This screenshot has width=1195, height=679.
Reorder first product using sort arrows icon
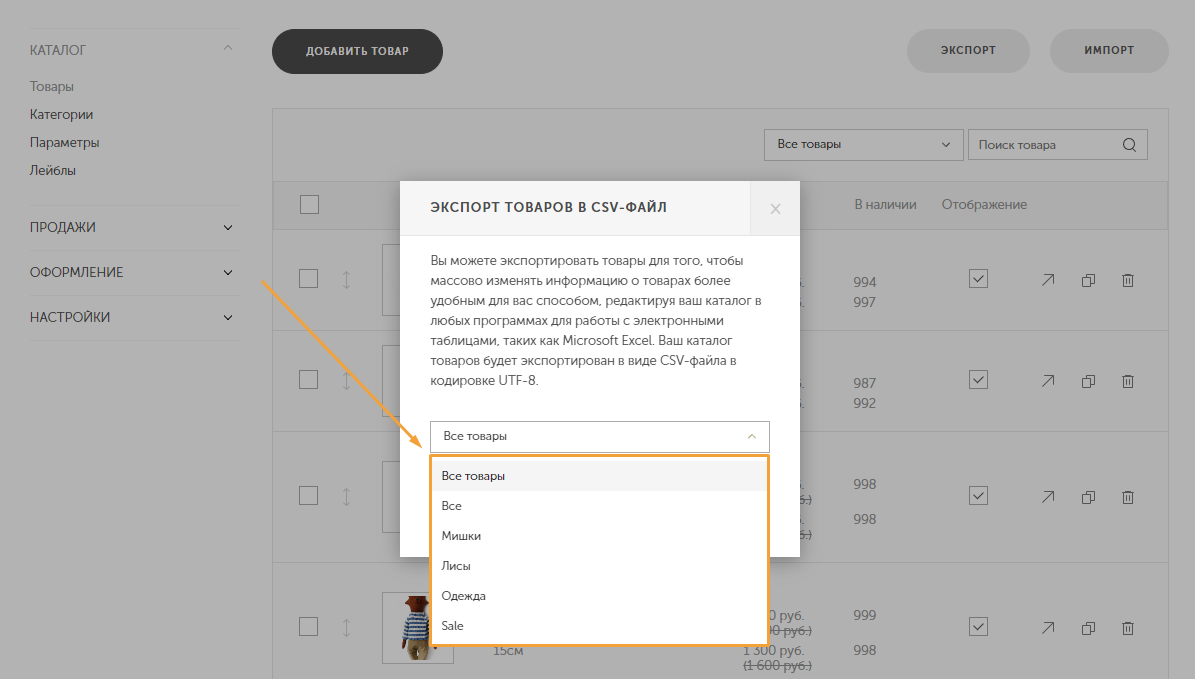tap(346, 280)
